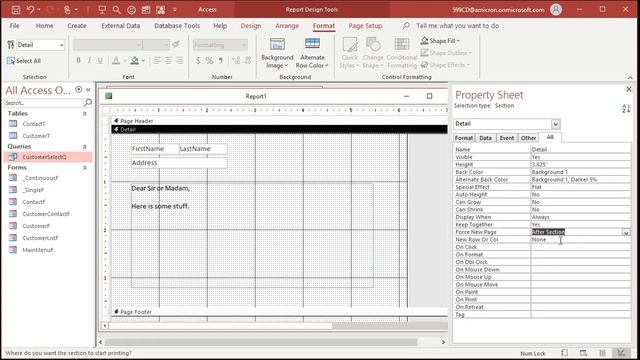Click the Design View icon in the status bar

coord(621,353)
